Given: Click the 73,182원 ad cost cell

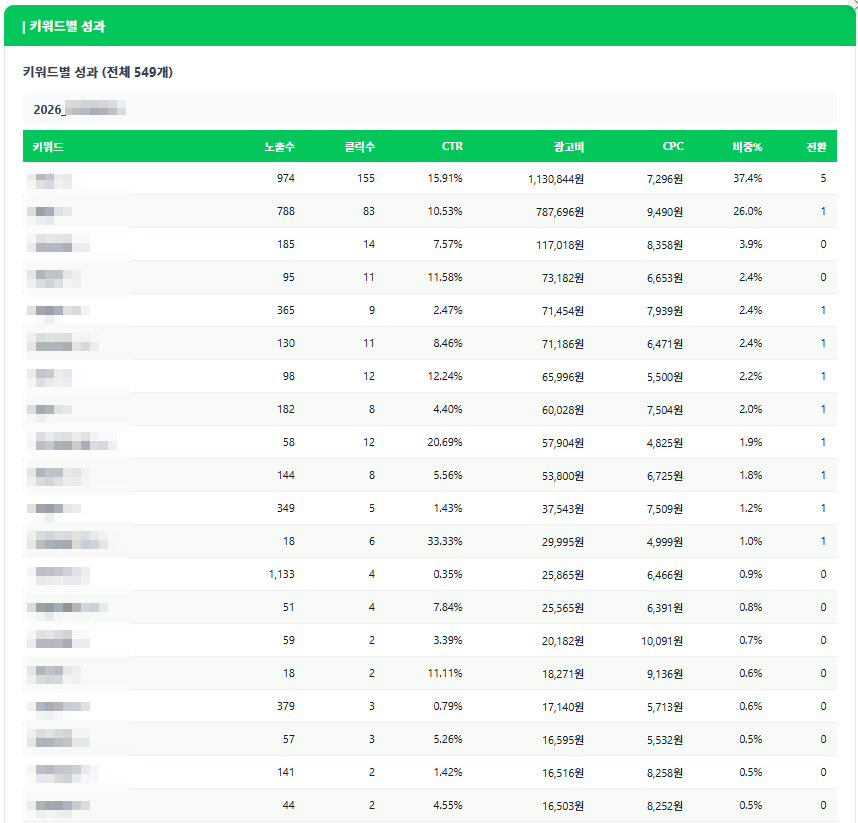Looking at the screenshot, I should point(563,278).
